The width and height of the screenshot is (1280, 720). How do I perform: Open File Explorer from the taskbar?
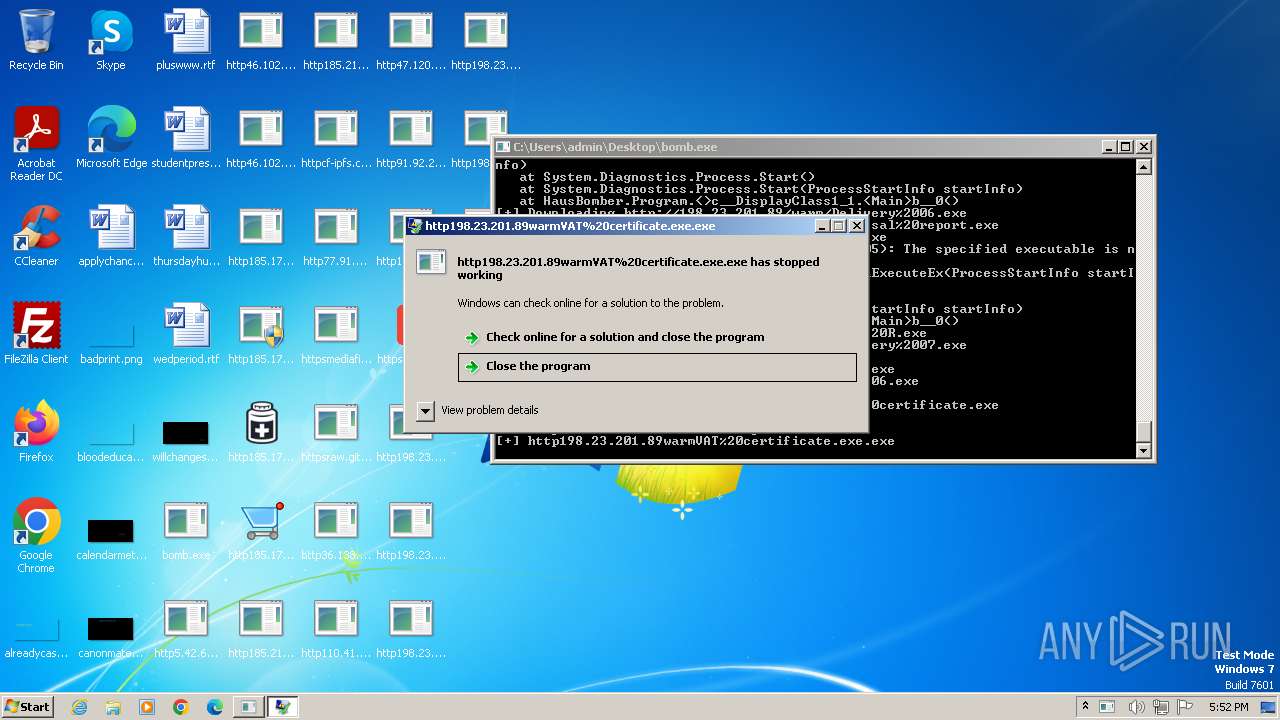point(113,707)
